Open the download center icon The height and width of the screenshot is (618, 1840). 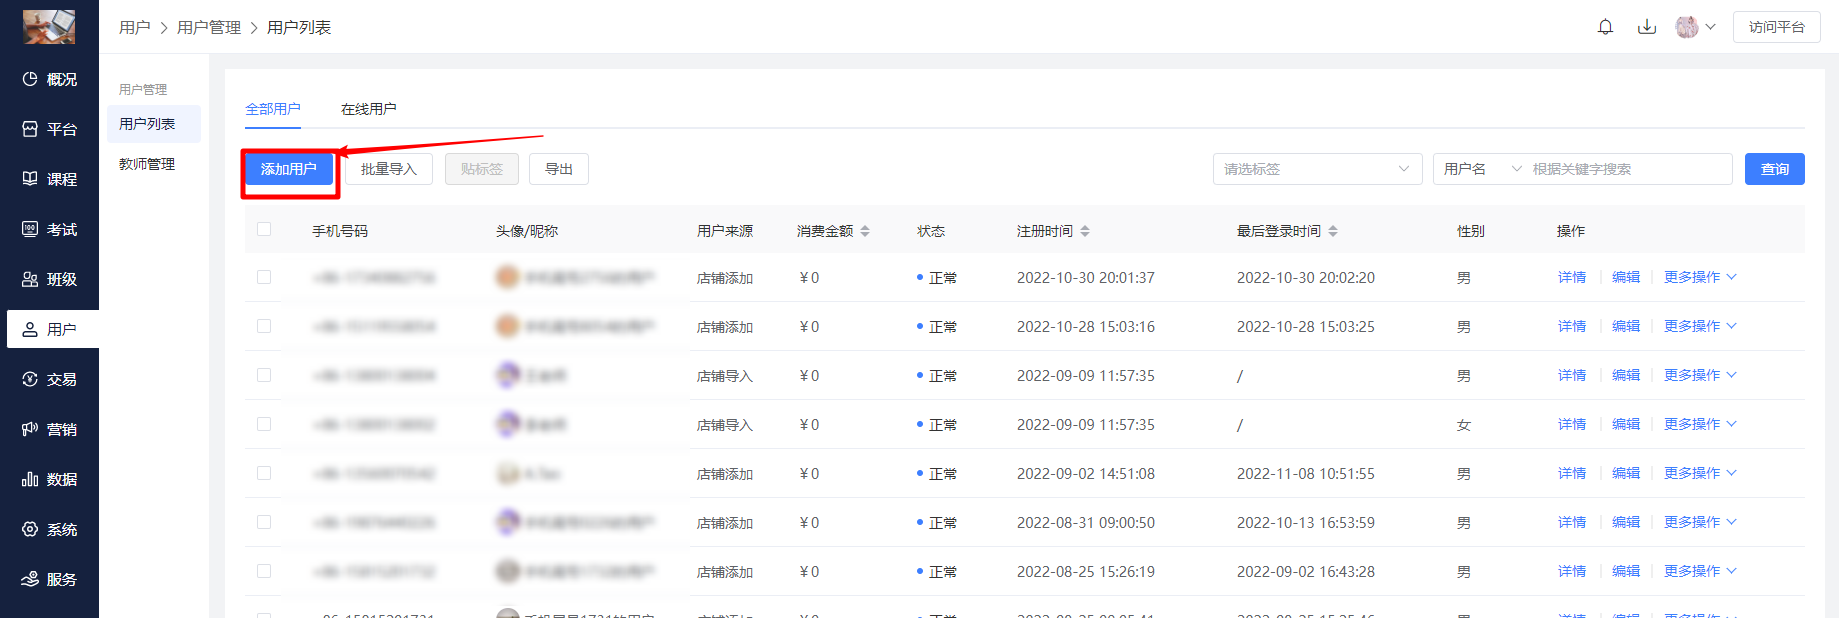pos(1647,27)
